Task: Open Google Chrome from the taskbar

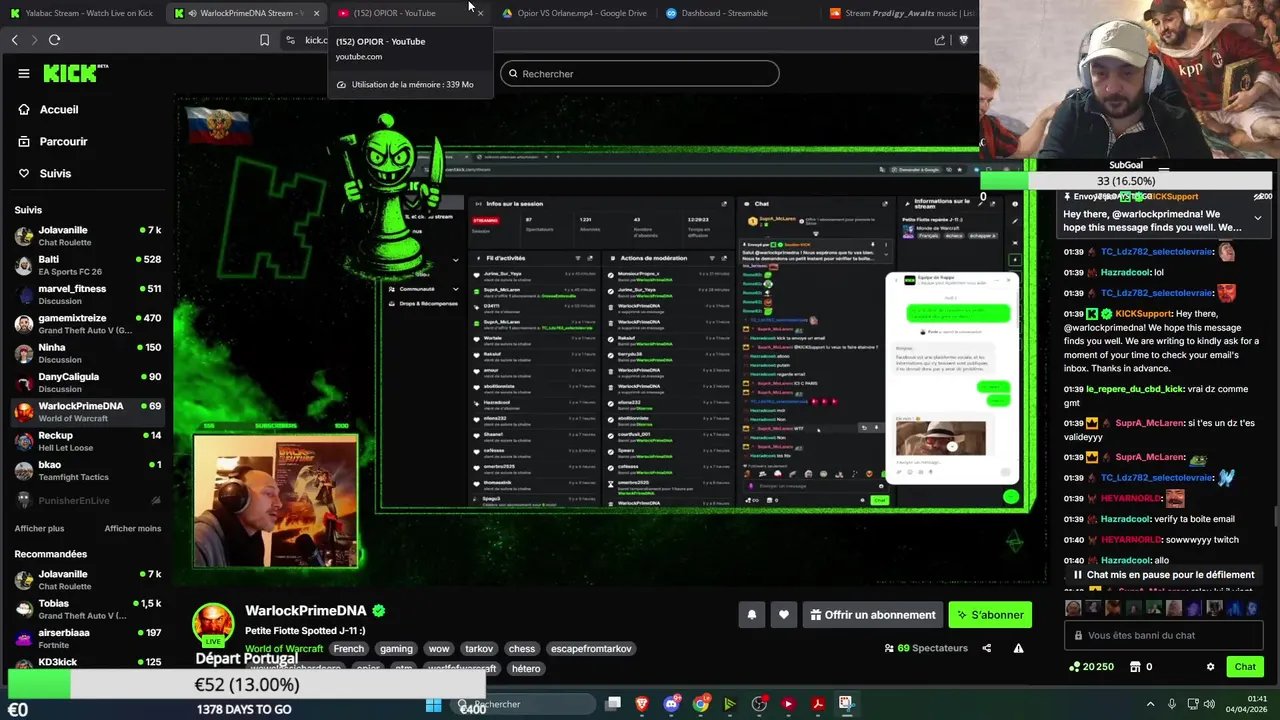Action: click(x=701, y=704)
